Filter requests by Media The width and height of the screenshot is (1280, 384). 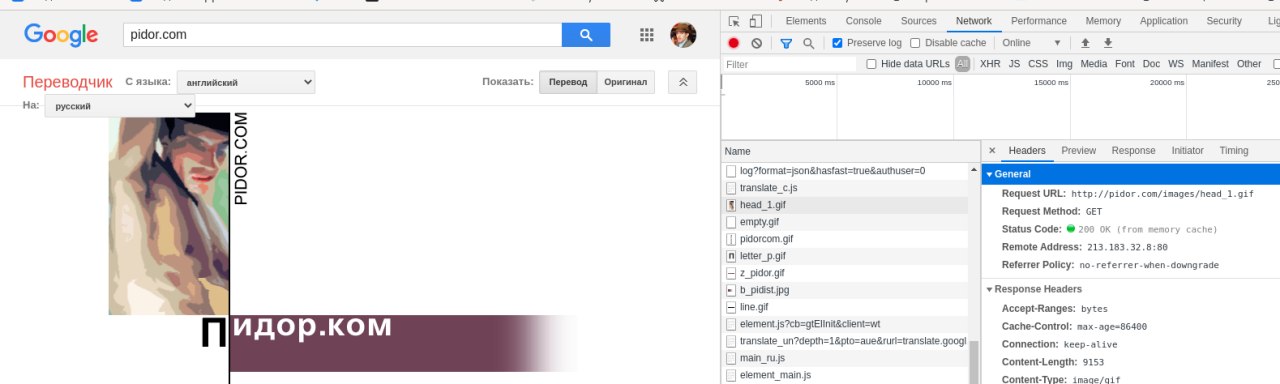point(1094,64)
